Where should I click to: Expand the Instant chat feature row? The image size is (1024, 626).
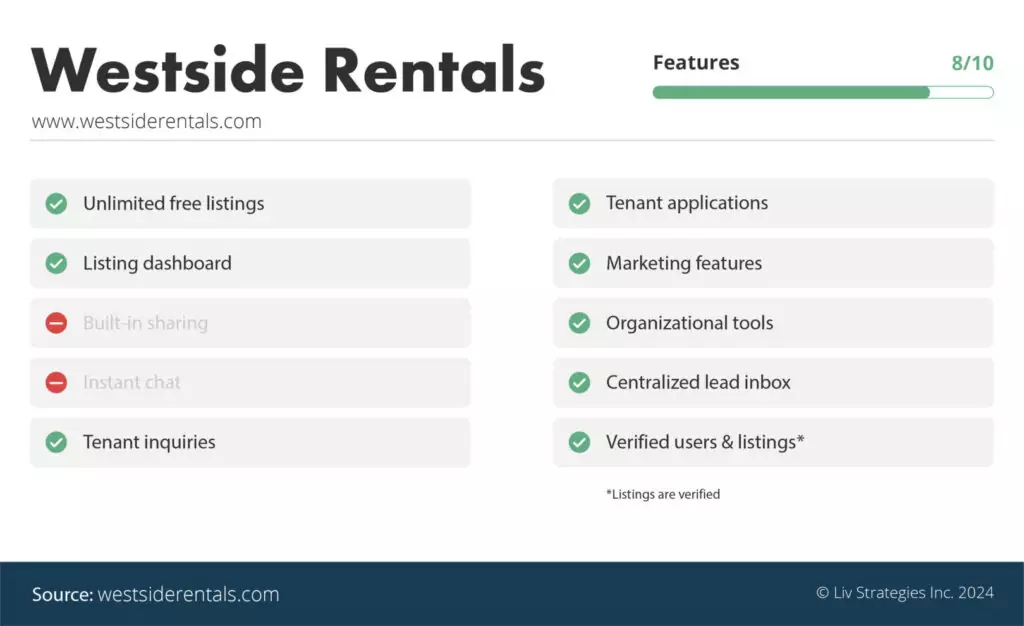click(x=250, y=382)
